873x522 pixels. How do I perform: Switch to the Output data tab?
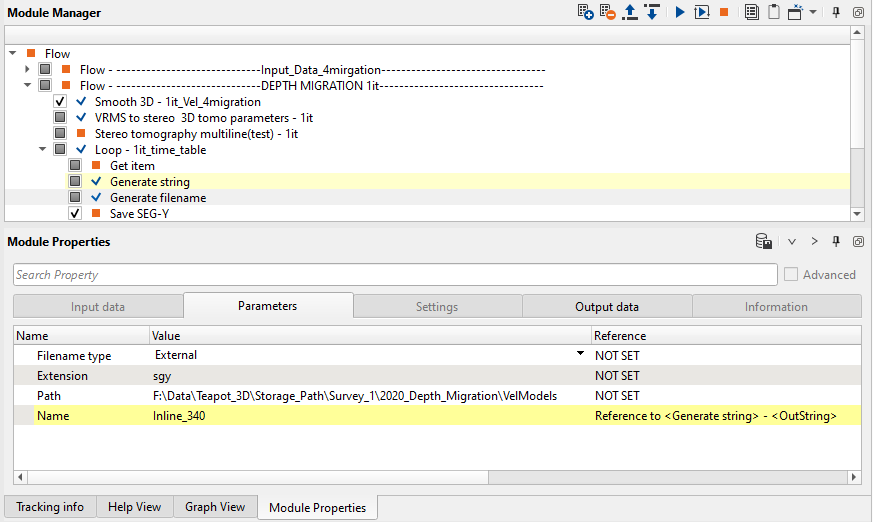(606, 307)
